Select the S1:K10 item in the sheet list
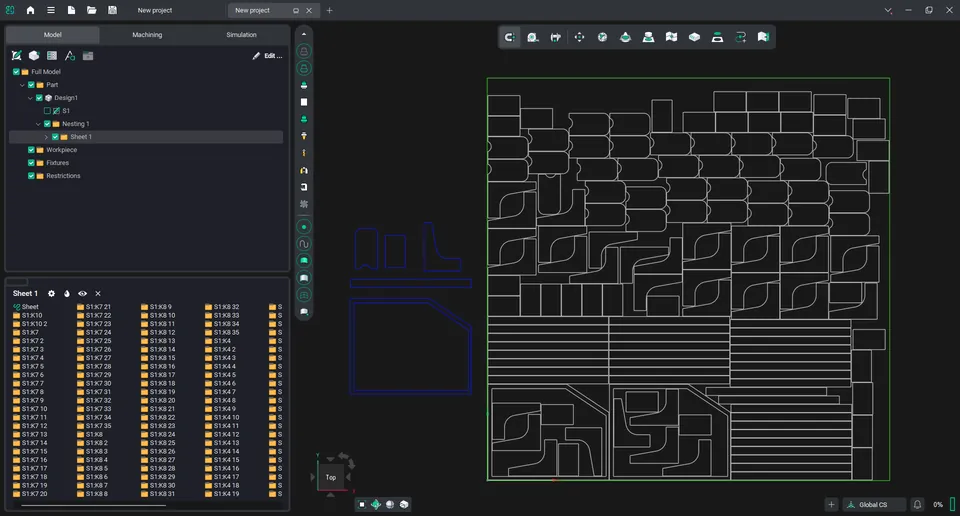960x516 pixels. (x=28, y=315)
